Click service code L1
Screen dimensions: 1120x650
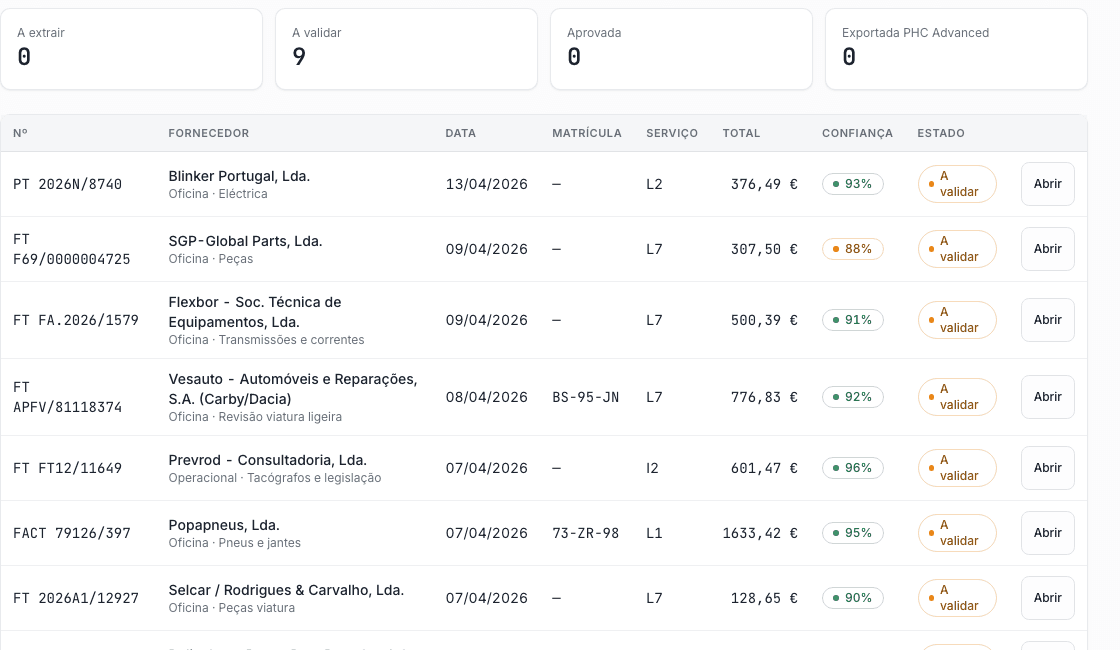654,533
